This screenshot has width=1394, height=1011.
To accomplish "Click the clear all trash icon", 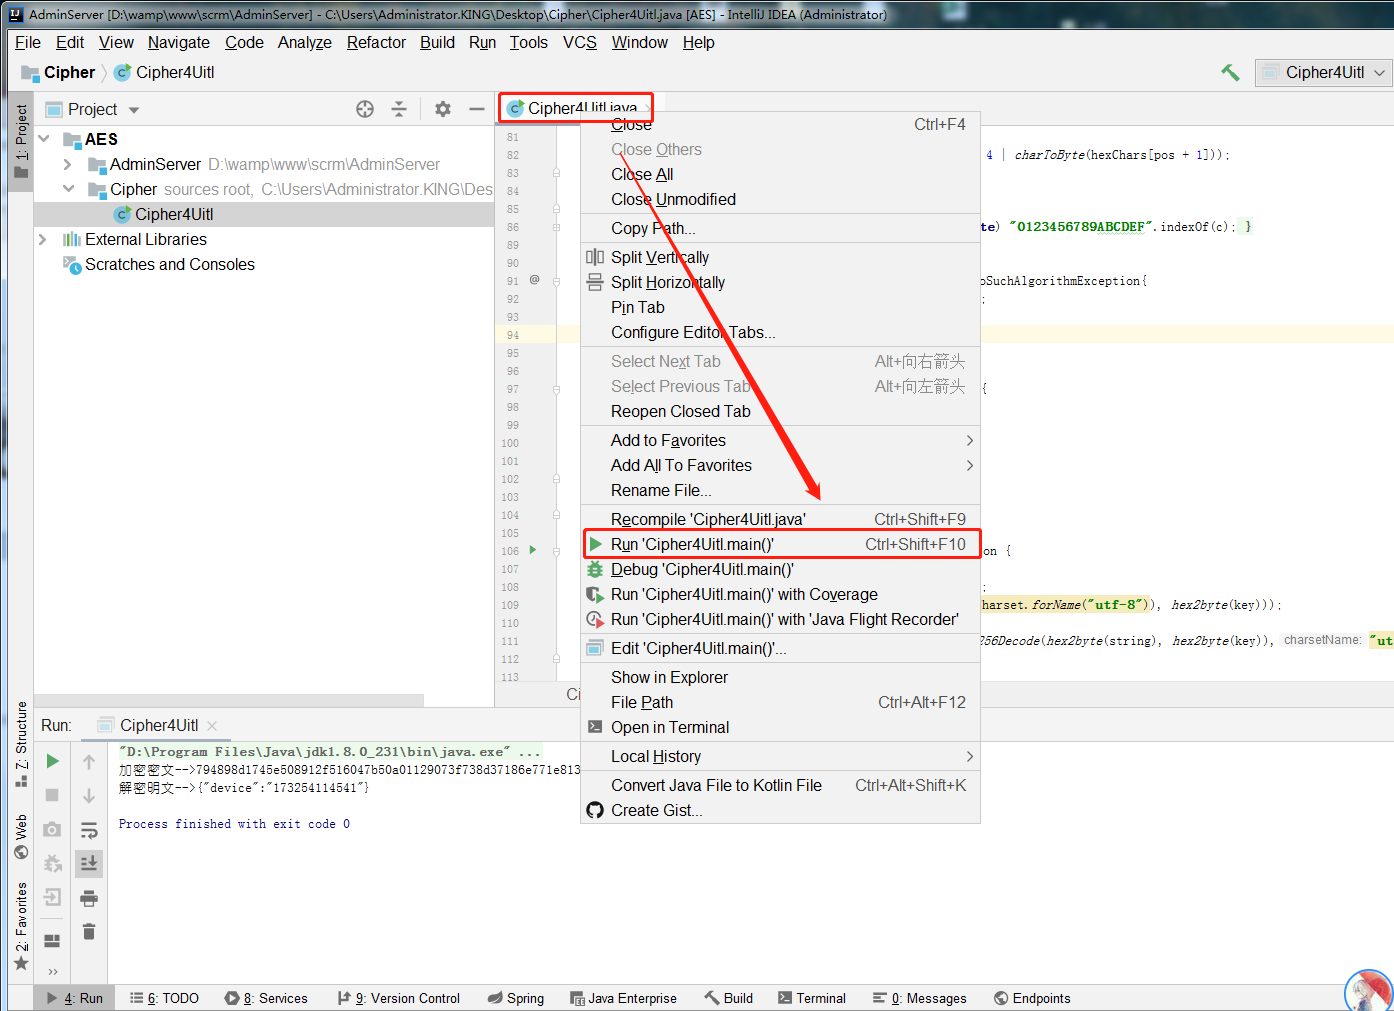I will [x=89, y=931].
